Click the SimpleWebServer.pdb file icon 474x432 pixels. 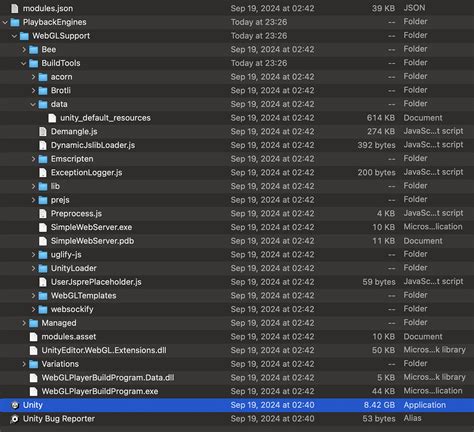[43, 241]
